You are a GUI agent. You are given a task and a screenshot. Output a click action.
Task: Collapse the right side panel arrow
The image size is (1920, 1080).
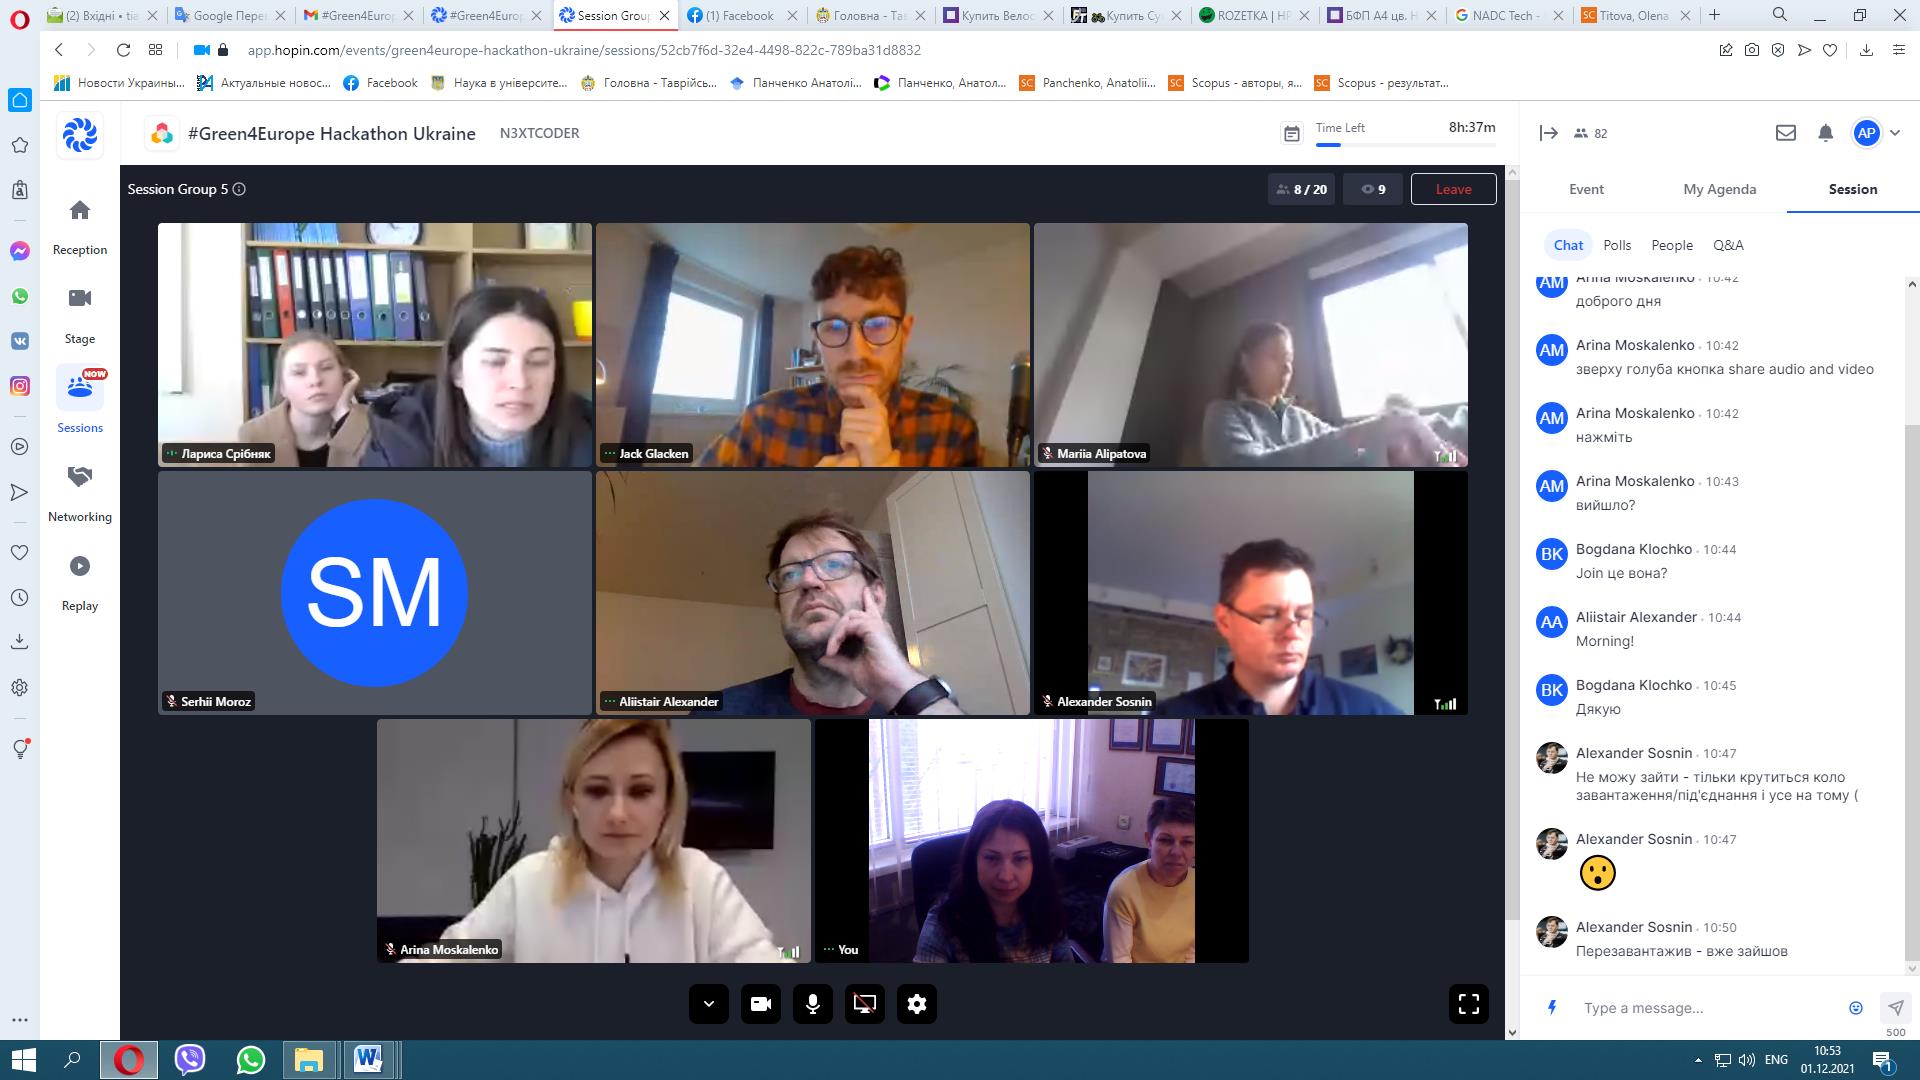pos(1548,133)
